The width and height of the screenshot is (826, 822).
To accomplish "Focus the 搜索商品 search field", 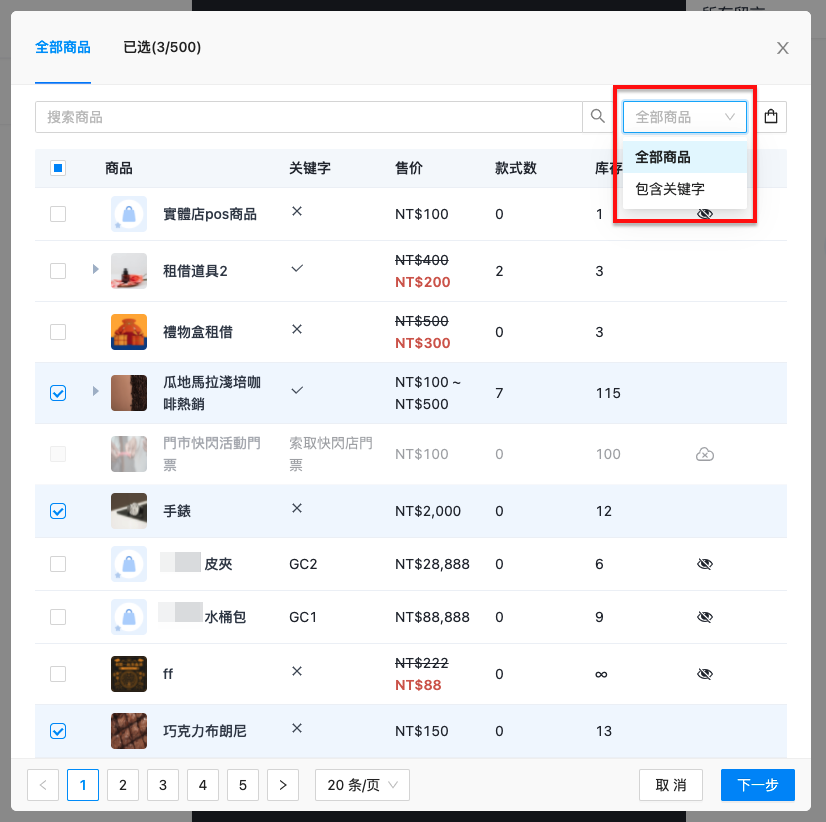I will pyautogui.click(x=309, y=116).
